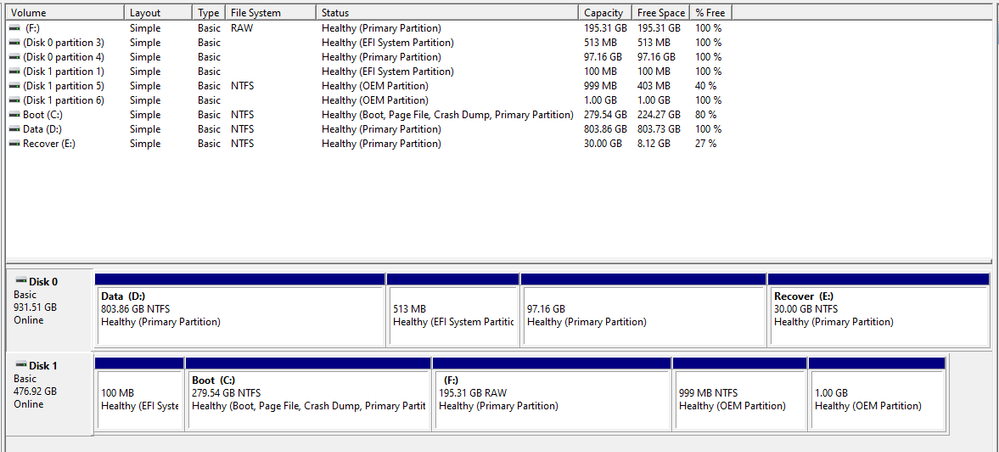Select the Data (D:) drive icon in volume list
Screen dimensions: 999x452
[x=14, y=129]
